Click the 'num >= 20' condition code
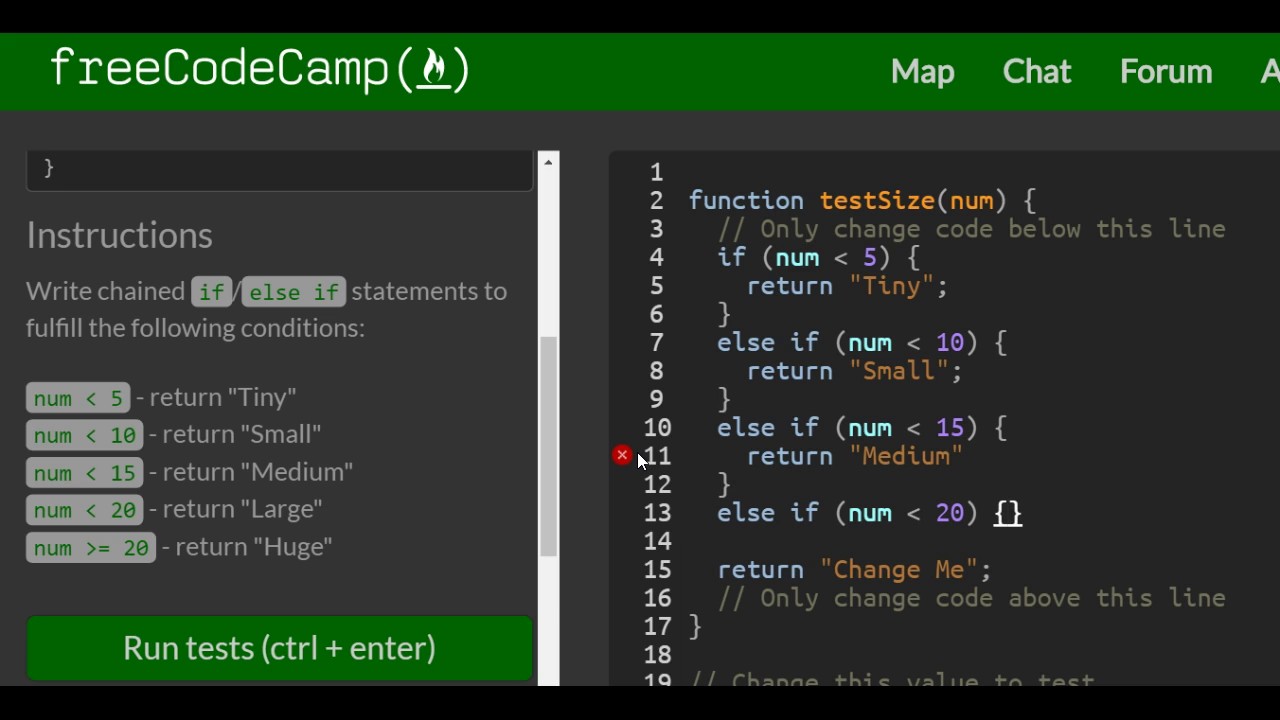The height and width of the screenshot is (720, 1280). (x=91, y=548)
